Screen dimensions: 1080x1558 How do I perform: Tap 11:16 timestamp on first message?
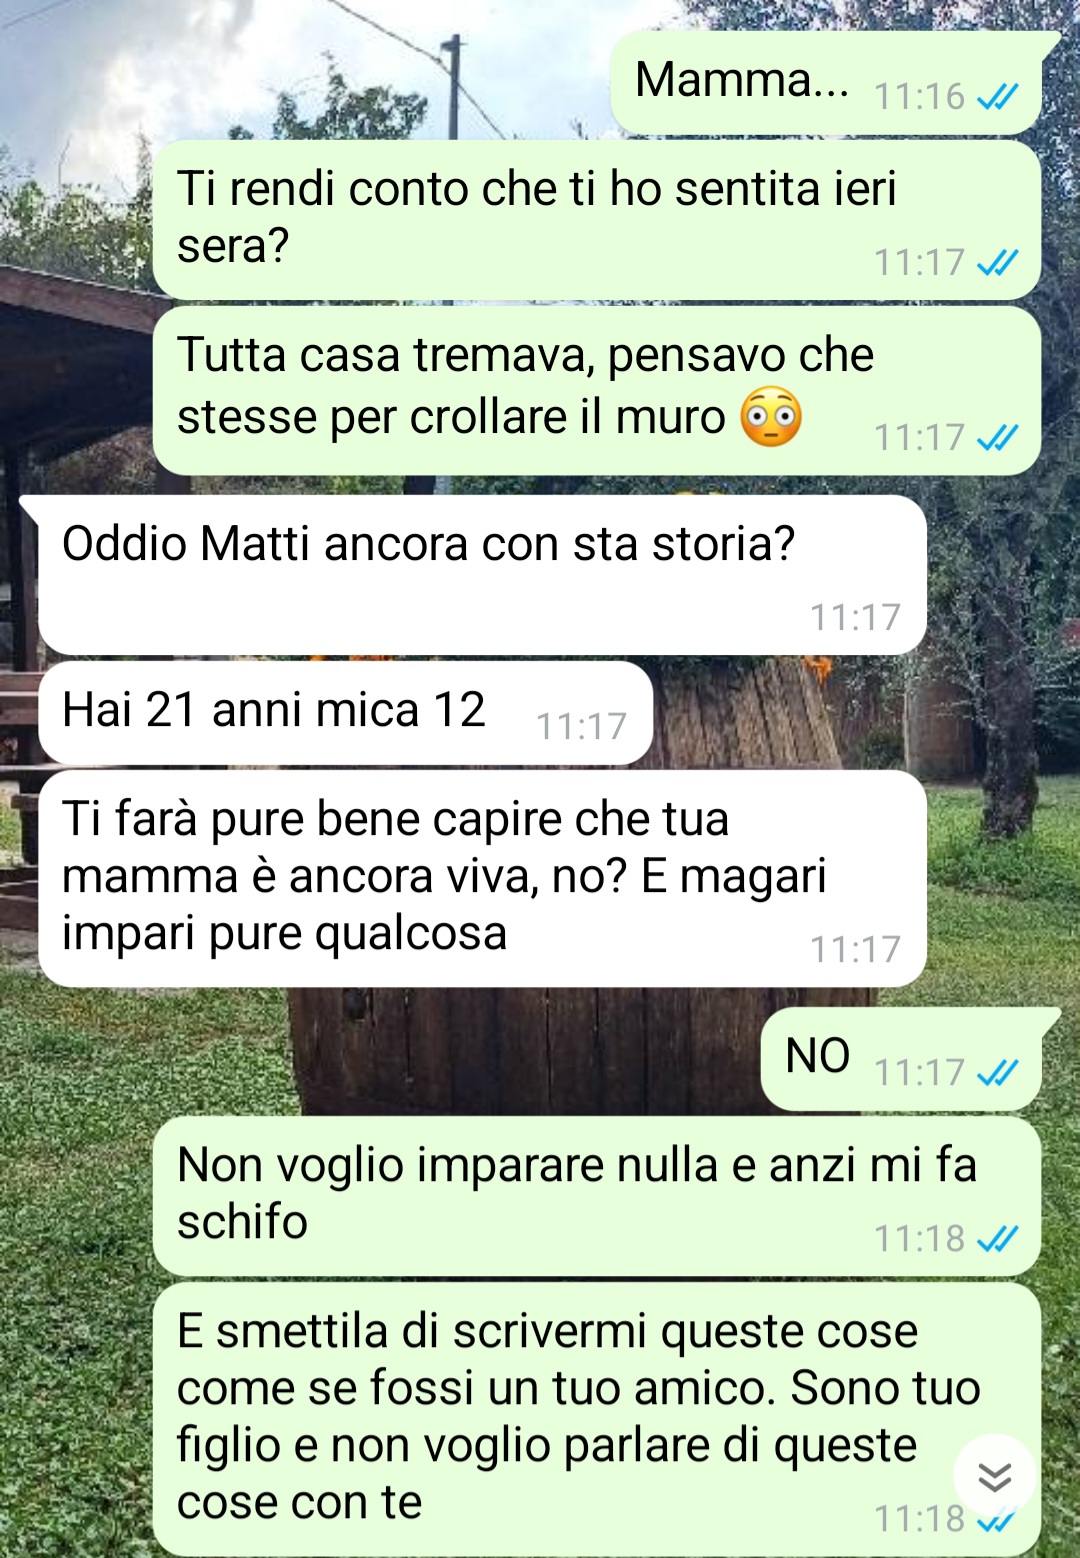(x=919, y=97)
